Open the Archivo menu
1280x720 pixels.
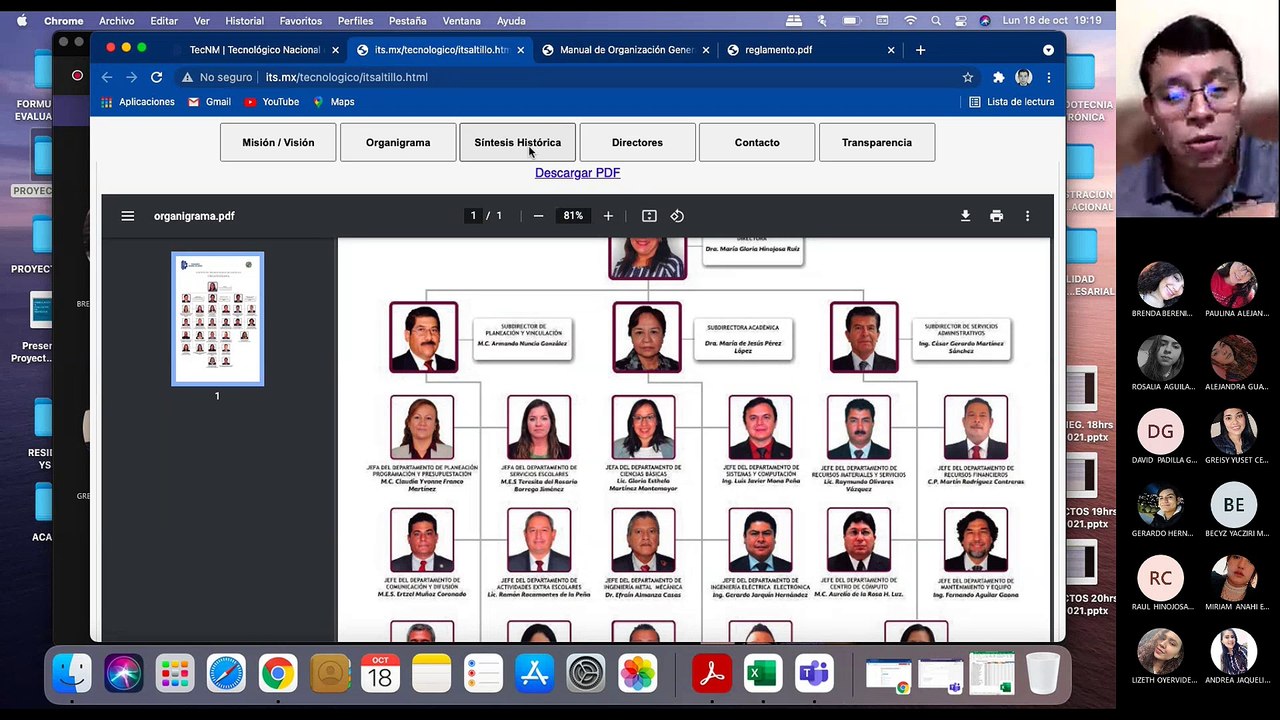click(x=116, y=21)
